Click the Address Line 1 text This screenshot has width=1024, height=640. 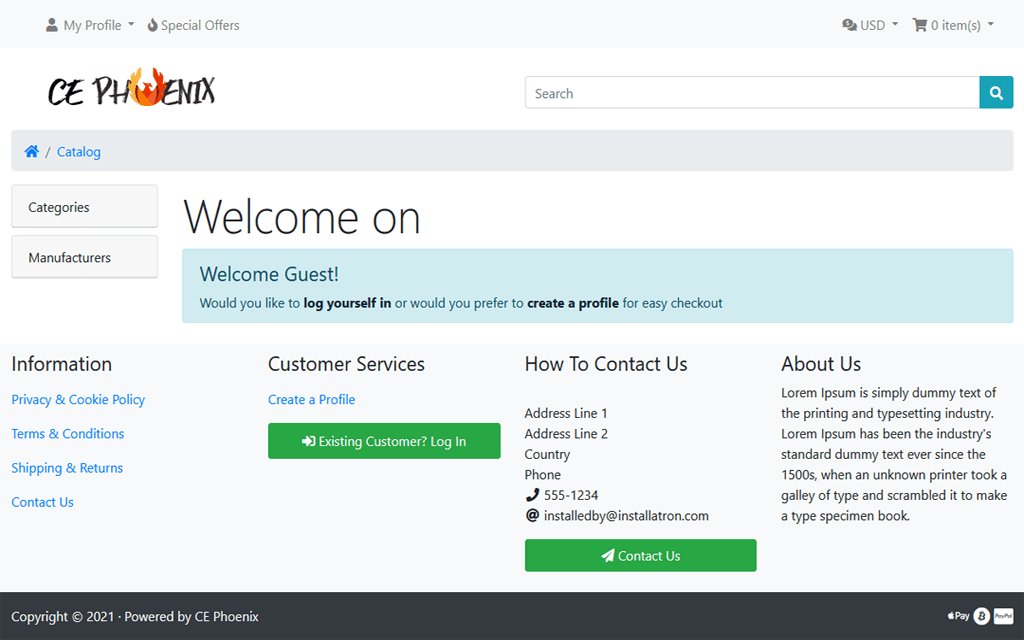(x=566, y=413)
